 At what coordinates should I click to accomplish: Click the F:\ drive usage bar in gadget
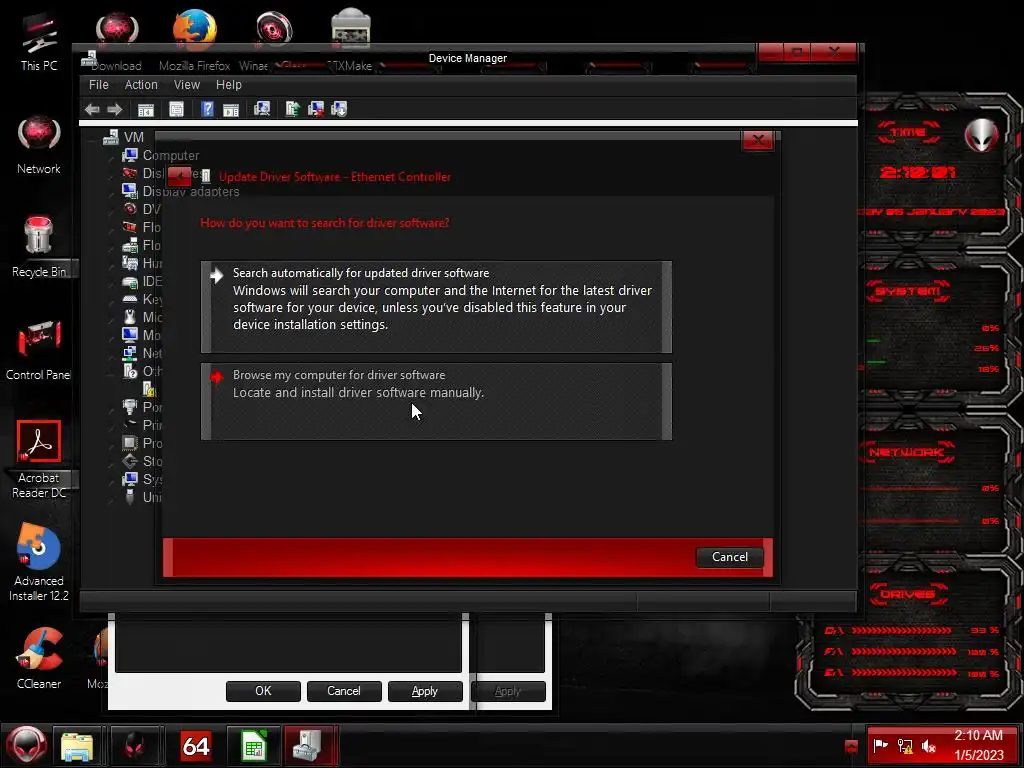click(x=904, y=652)
